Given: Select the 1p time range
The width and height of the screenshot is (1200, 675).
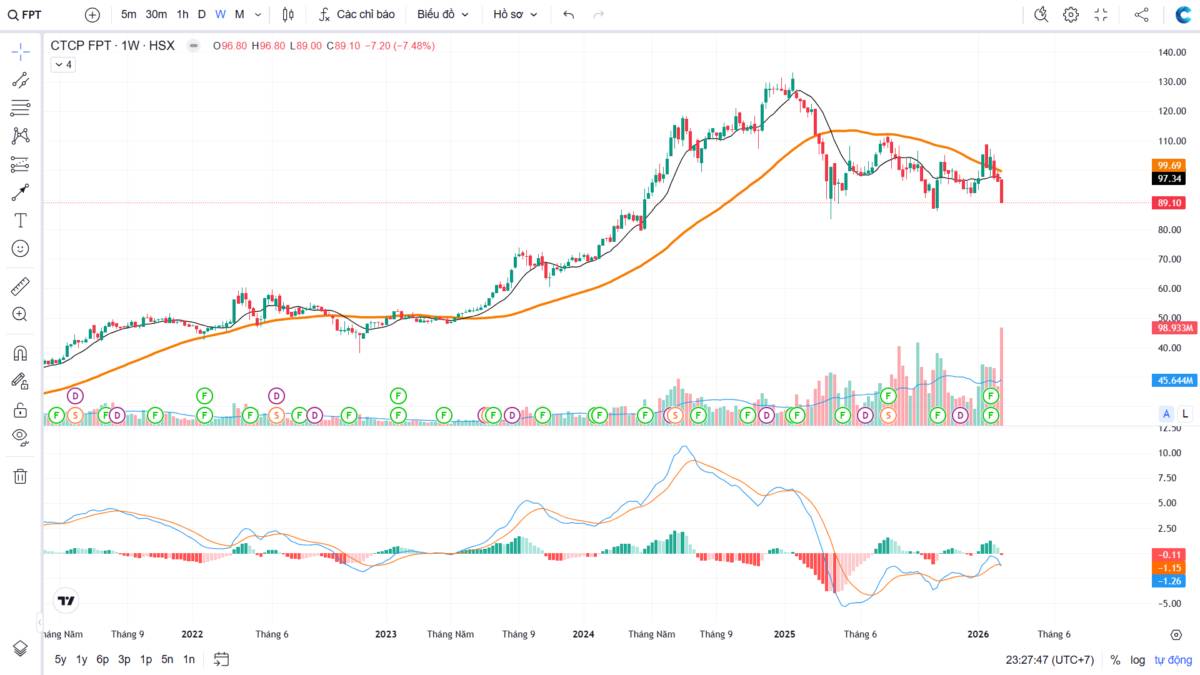Looking at the screenshot, I should (x=146, y=659).
